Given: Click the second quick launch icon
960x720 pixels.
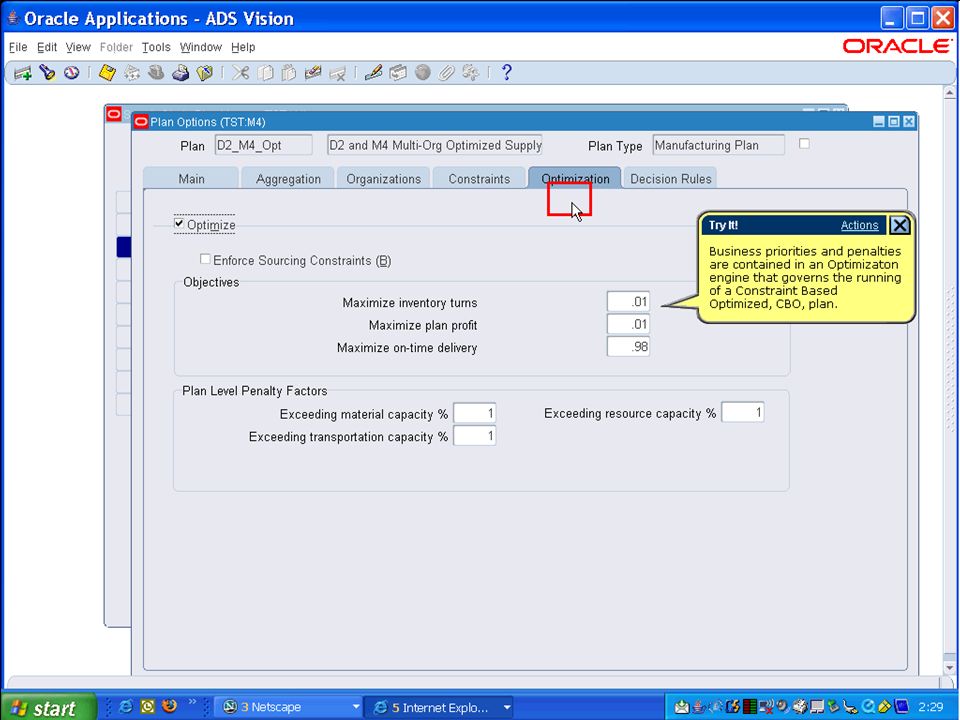Looking at the screenshot, I should click(x=148, y=707).
